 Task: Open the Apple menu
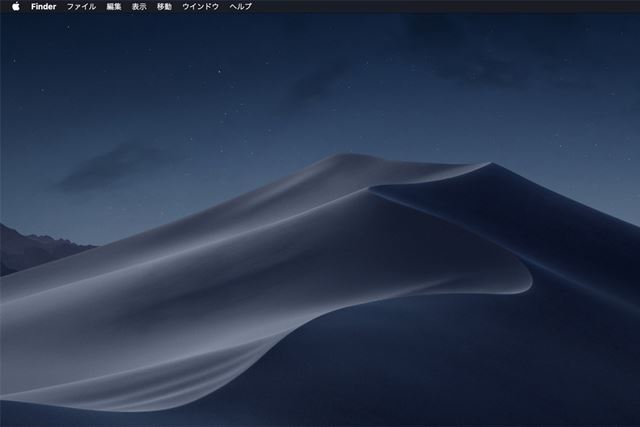tap(16, 6)
